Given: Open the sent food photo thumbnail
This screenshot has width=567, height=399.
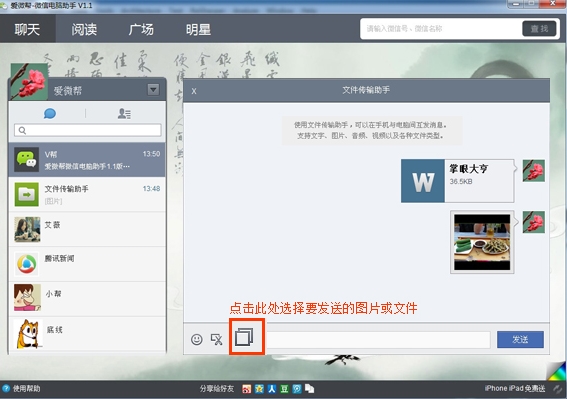Looking at the screenshot, I should tap(482, 242).
